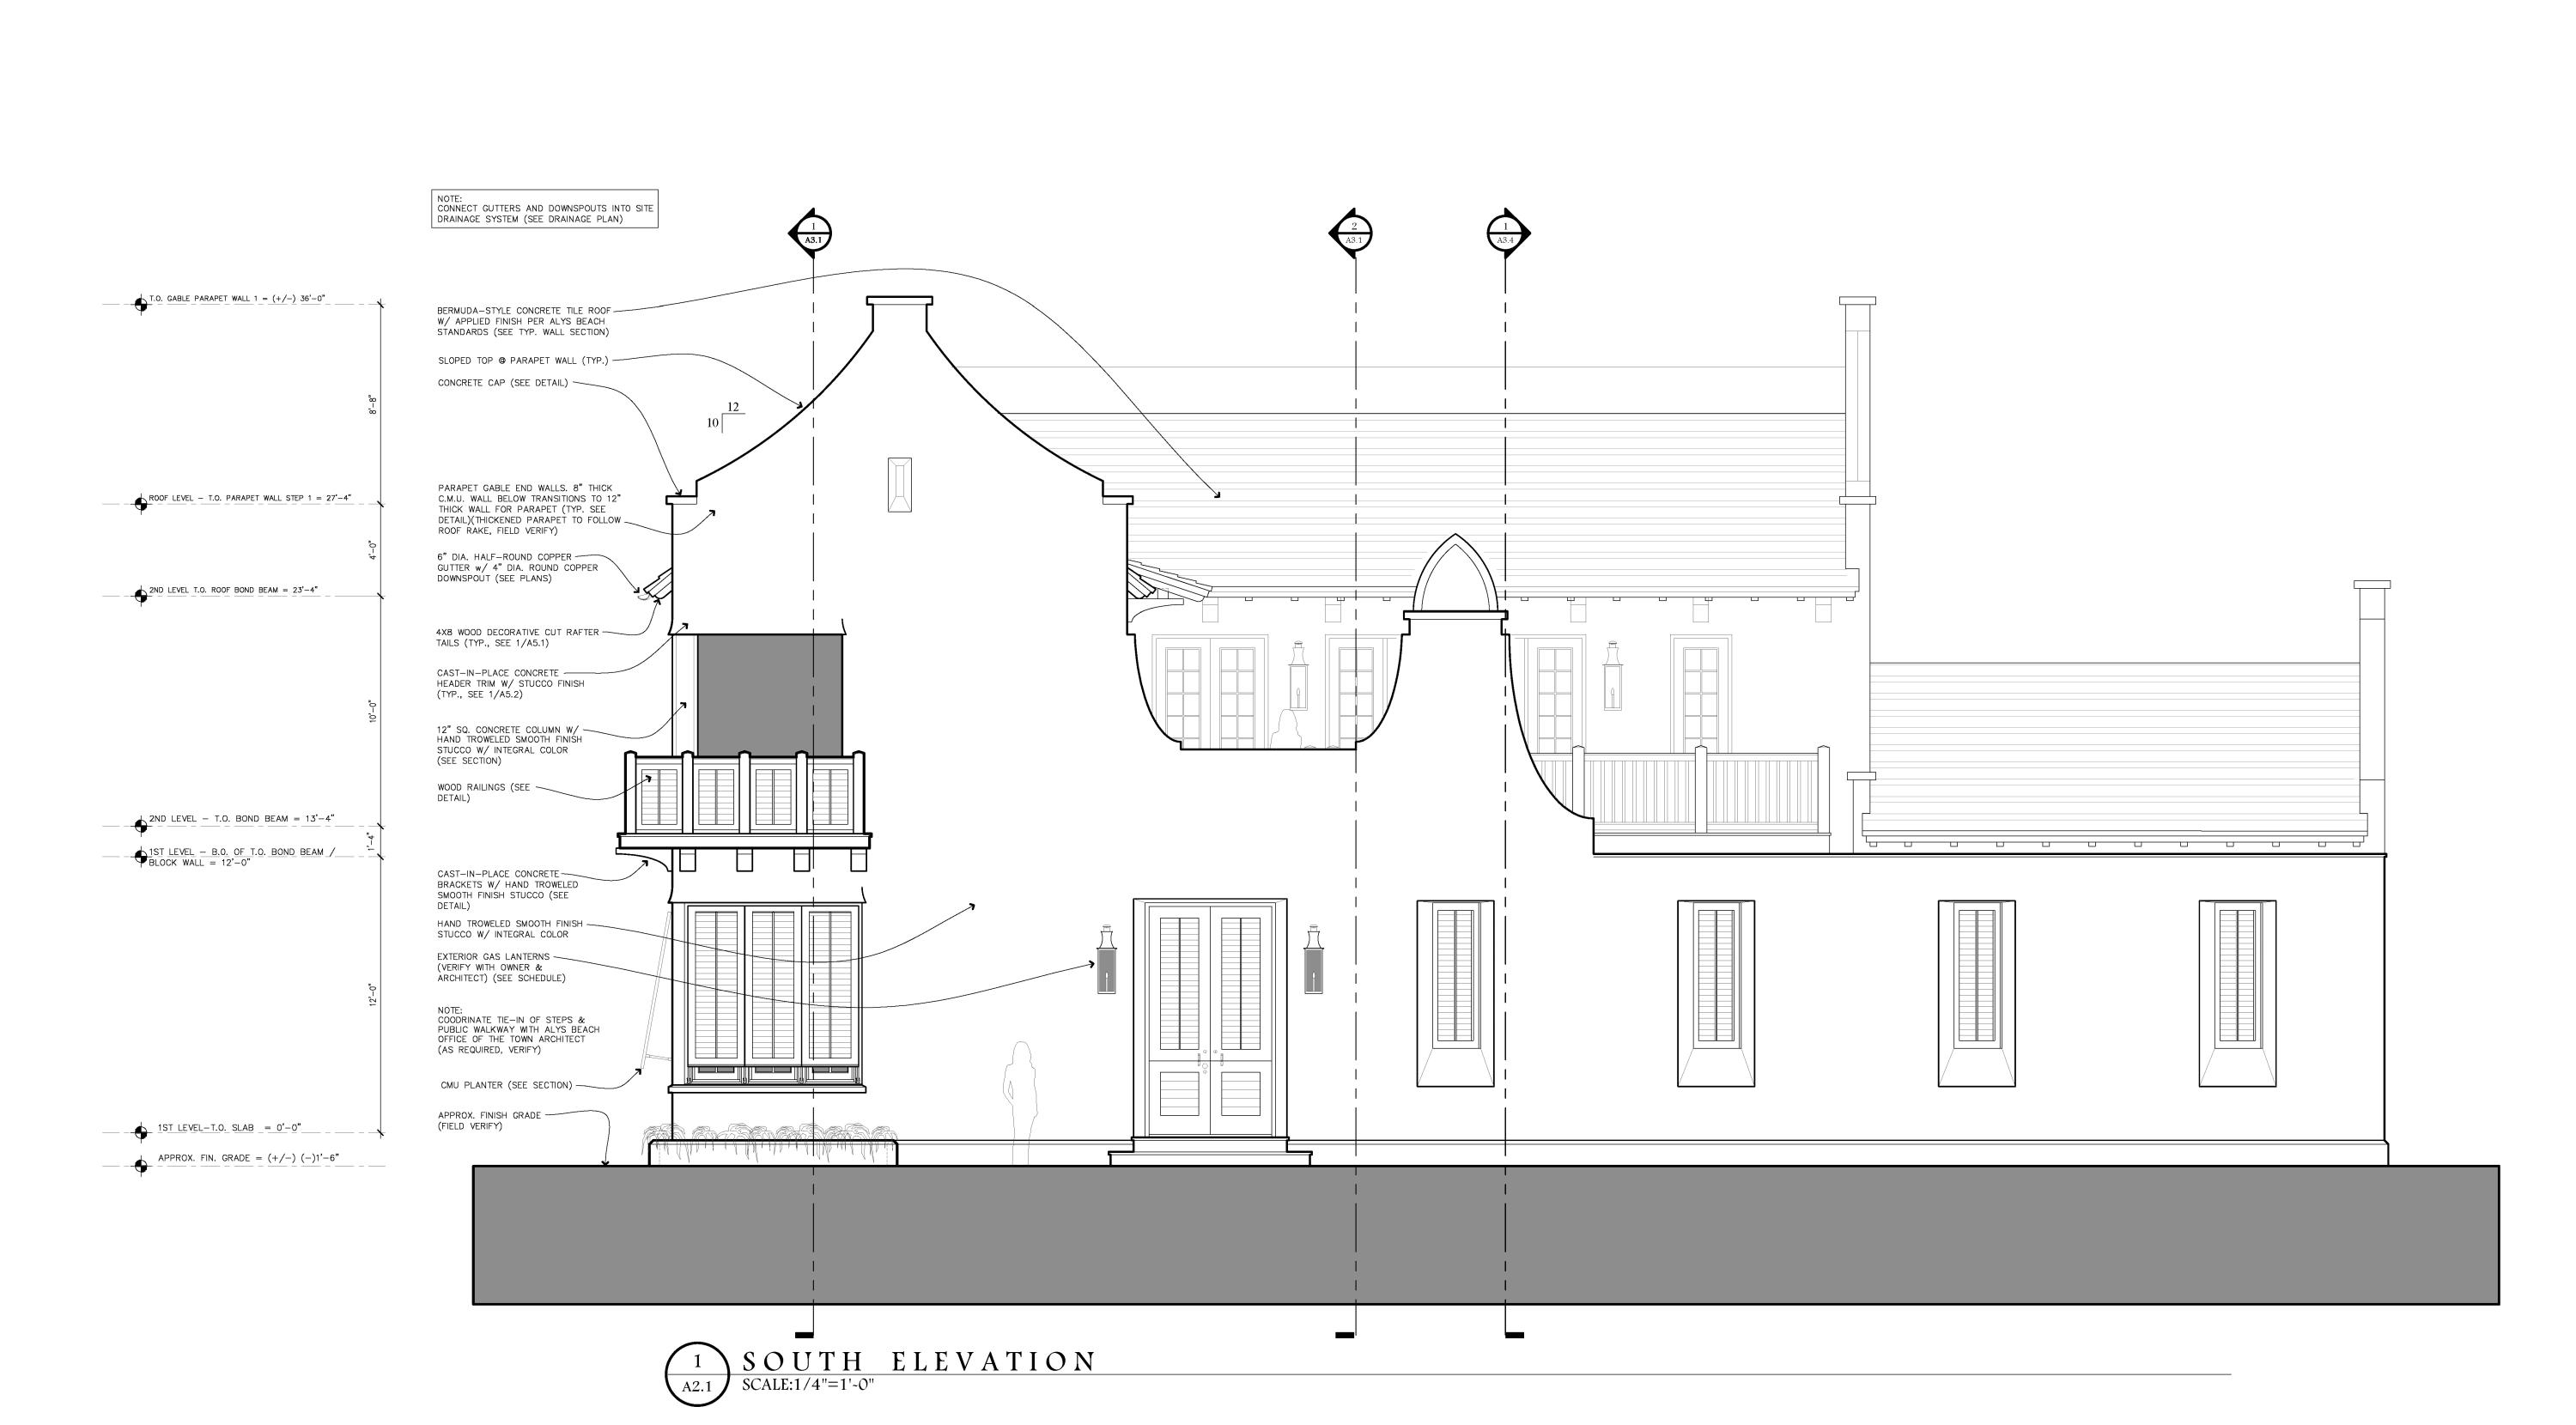
Task: Click the gutter and downspout NOTE box
Action: [x=544, y=209]
